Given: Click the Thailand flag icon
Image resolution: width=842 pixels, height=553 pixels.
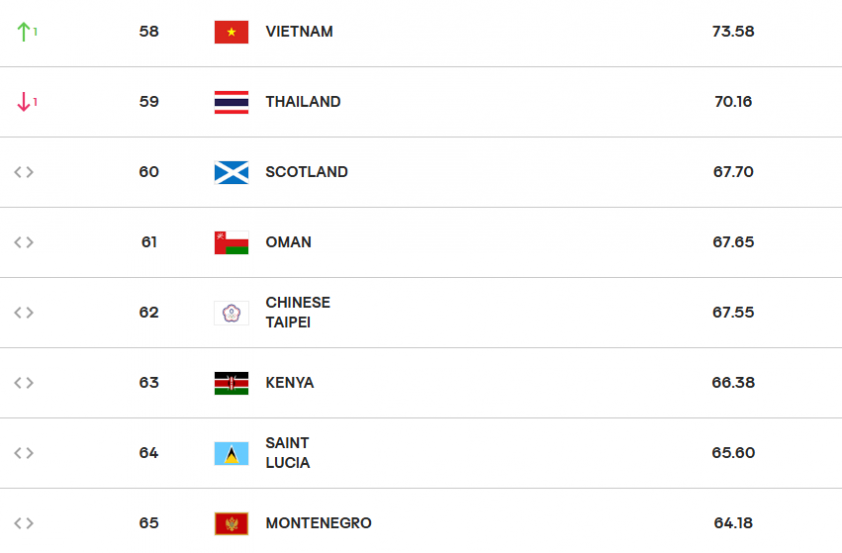Looking at the screenshot, I should point(231,102).
